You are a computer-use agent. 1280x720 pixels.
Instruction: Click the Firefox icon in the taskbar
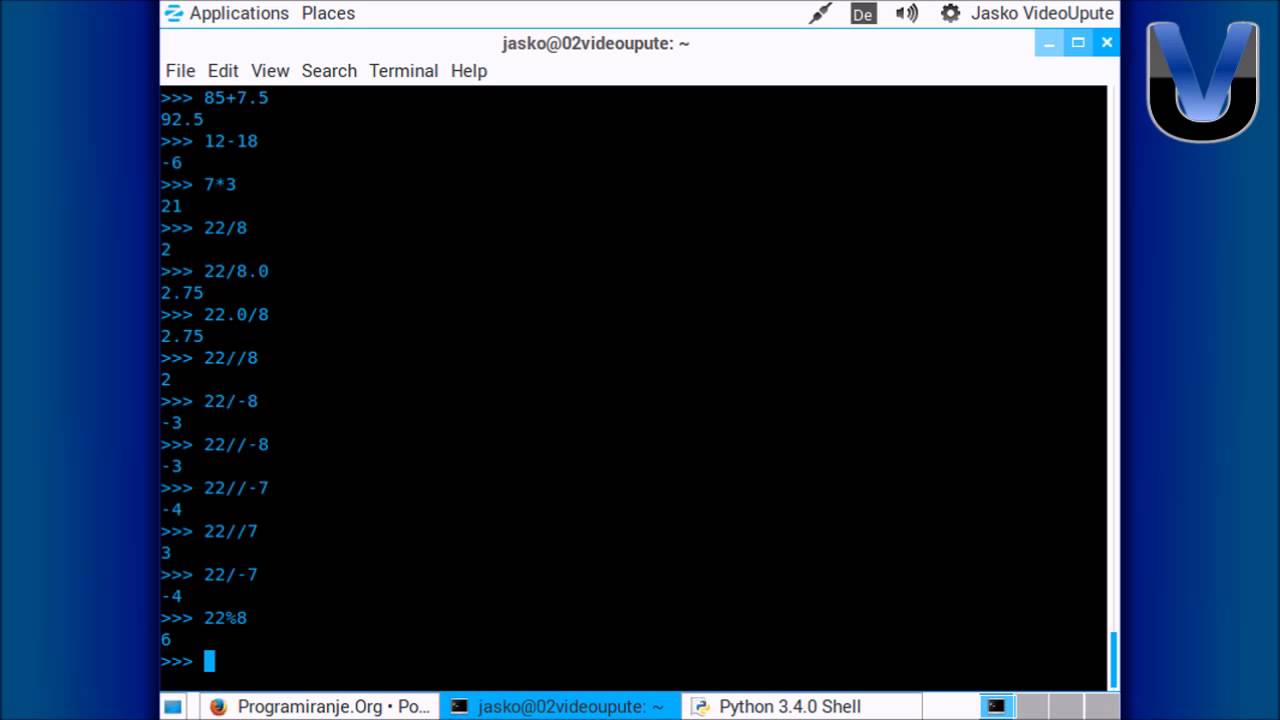pos(219,707)
